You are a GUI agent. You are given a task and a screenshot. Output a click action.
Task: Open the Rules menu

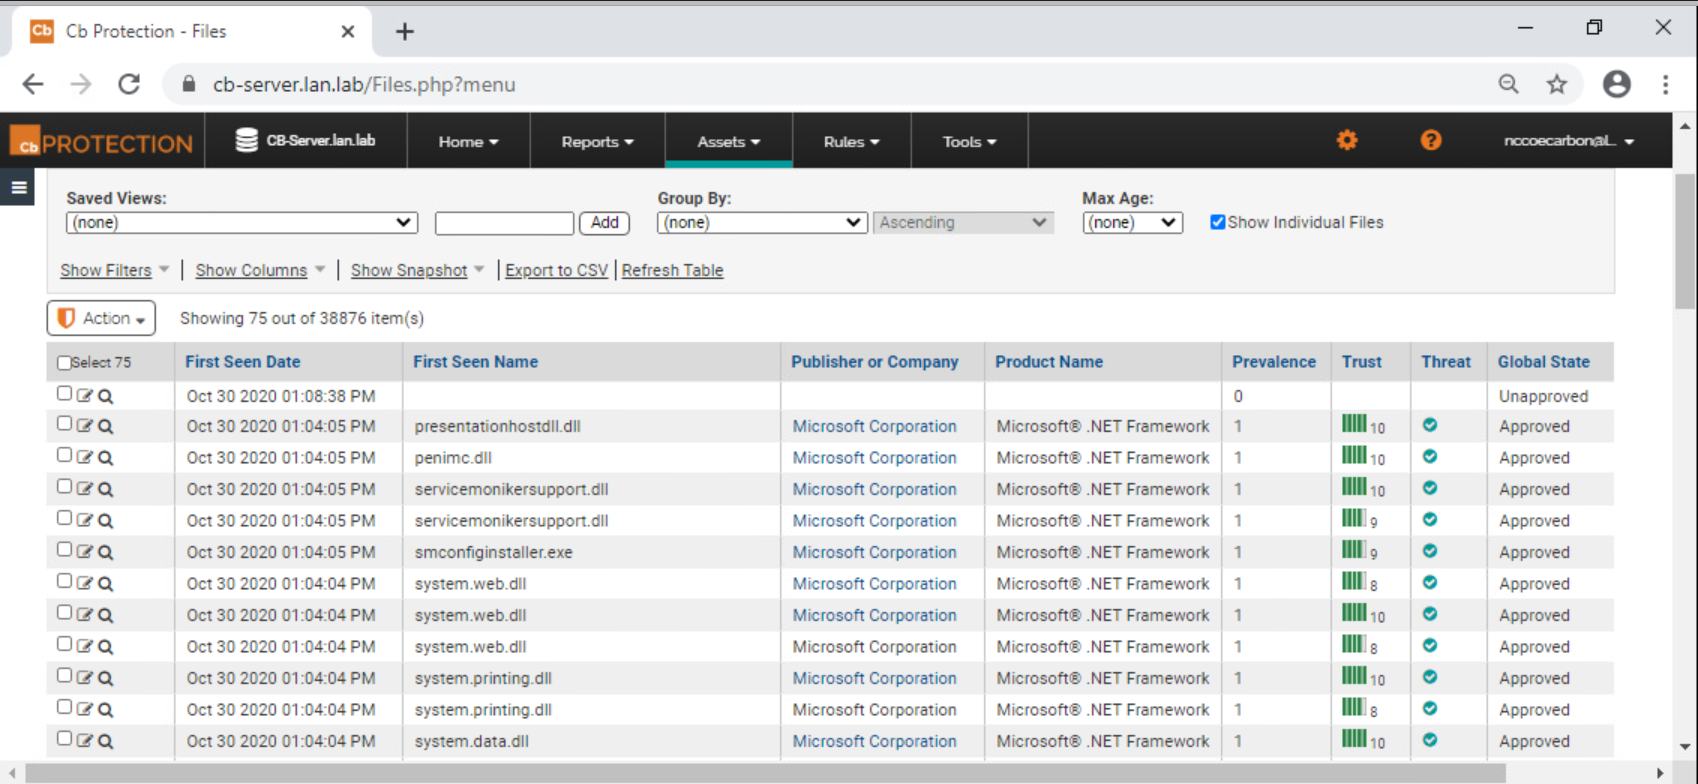coord(851,141)
